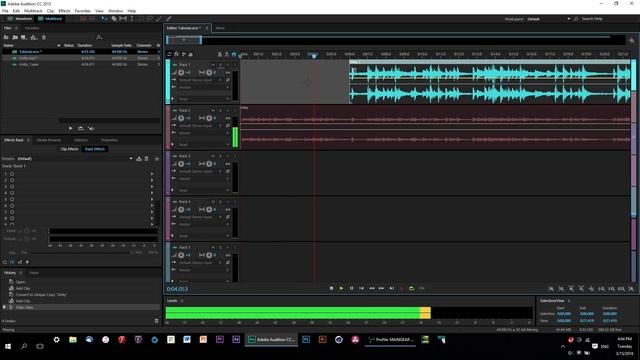This screenshot has height=360, width=640.
Task: Select the Slip tool in top toolbar
Action: (123, 19)
